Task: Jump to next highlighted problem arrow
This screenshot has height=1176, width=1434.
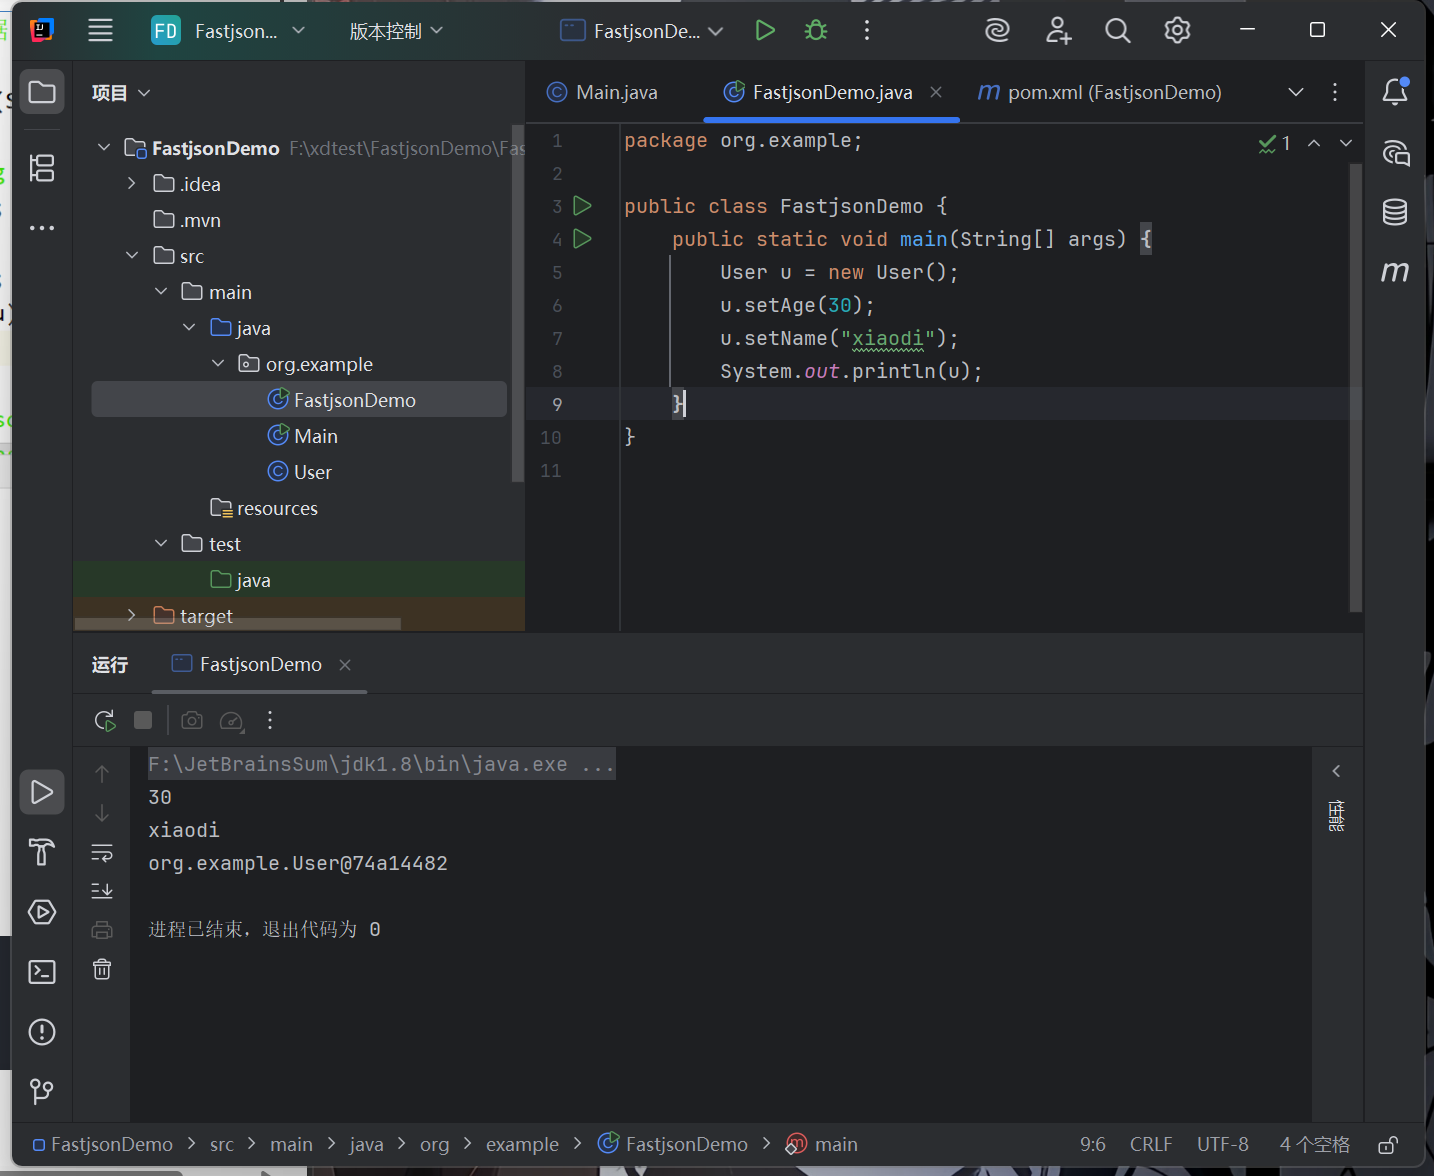Action: click(x=1346, y=143)
